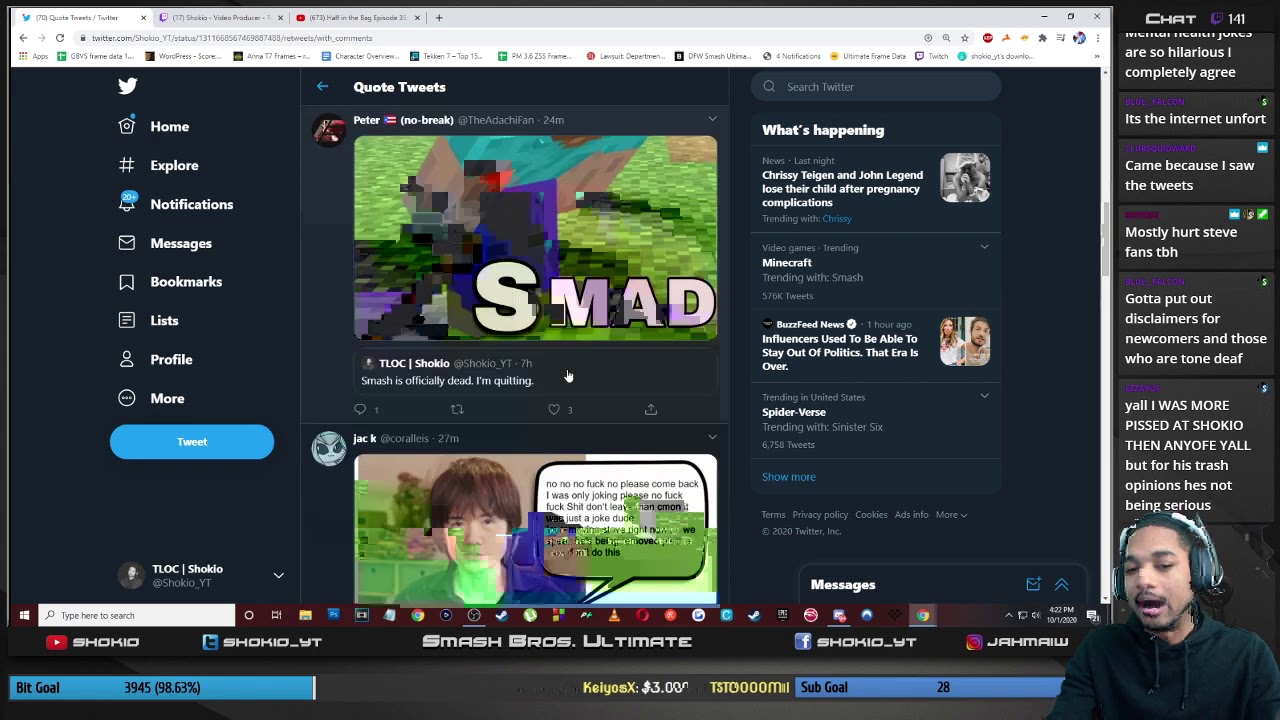Expand the Messages drawer
1280x720 pixels.
pos(1062,585)
